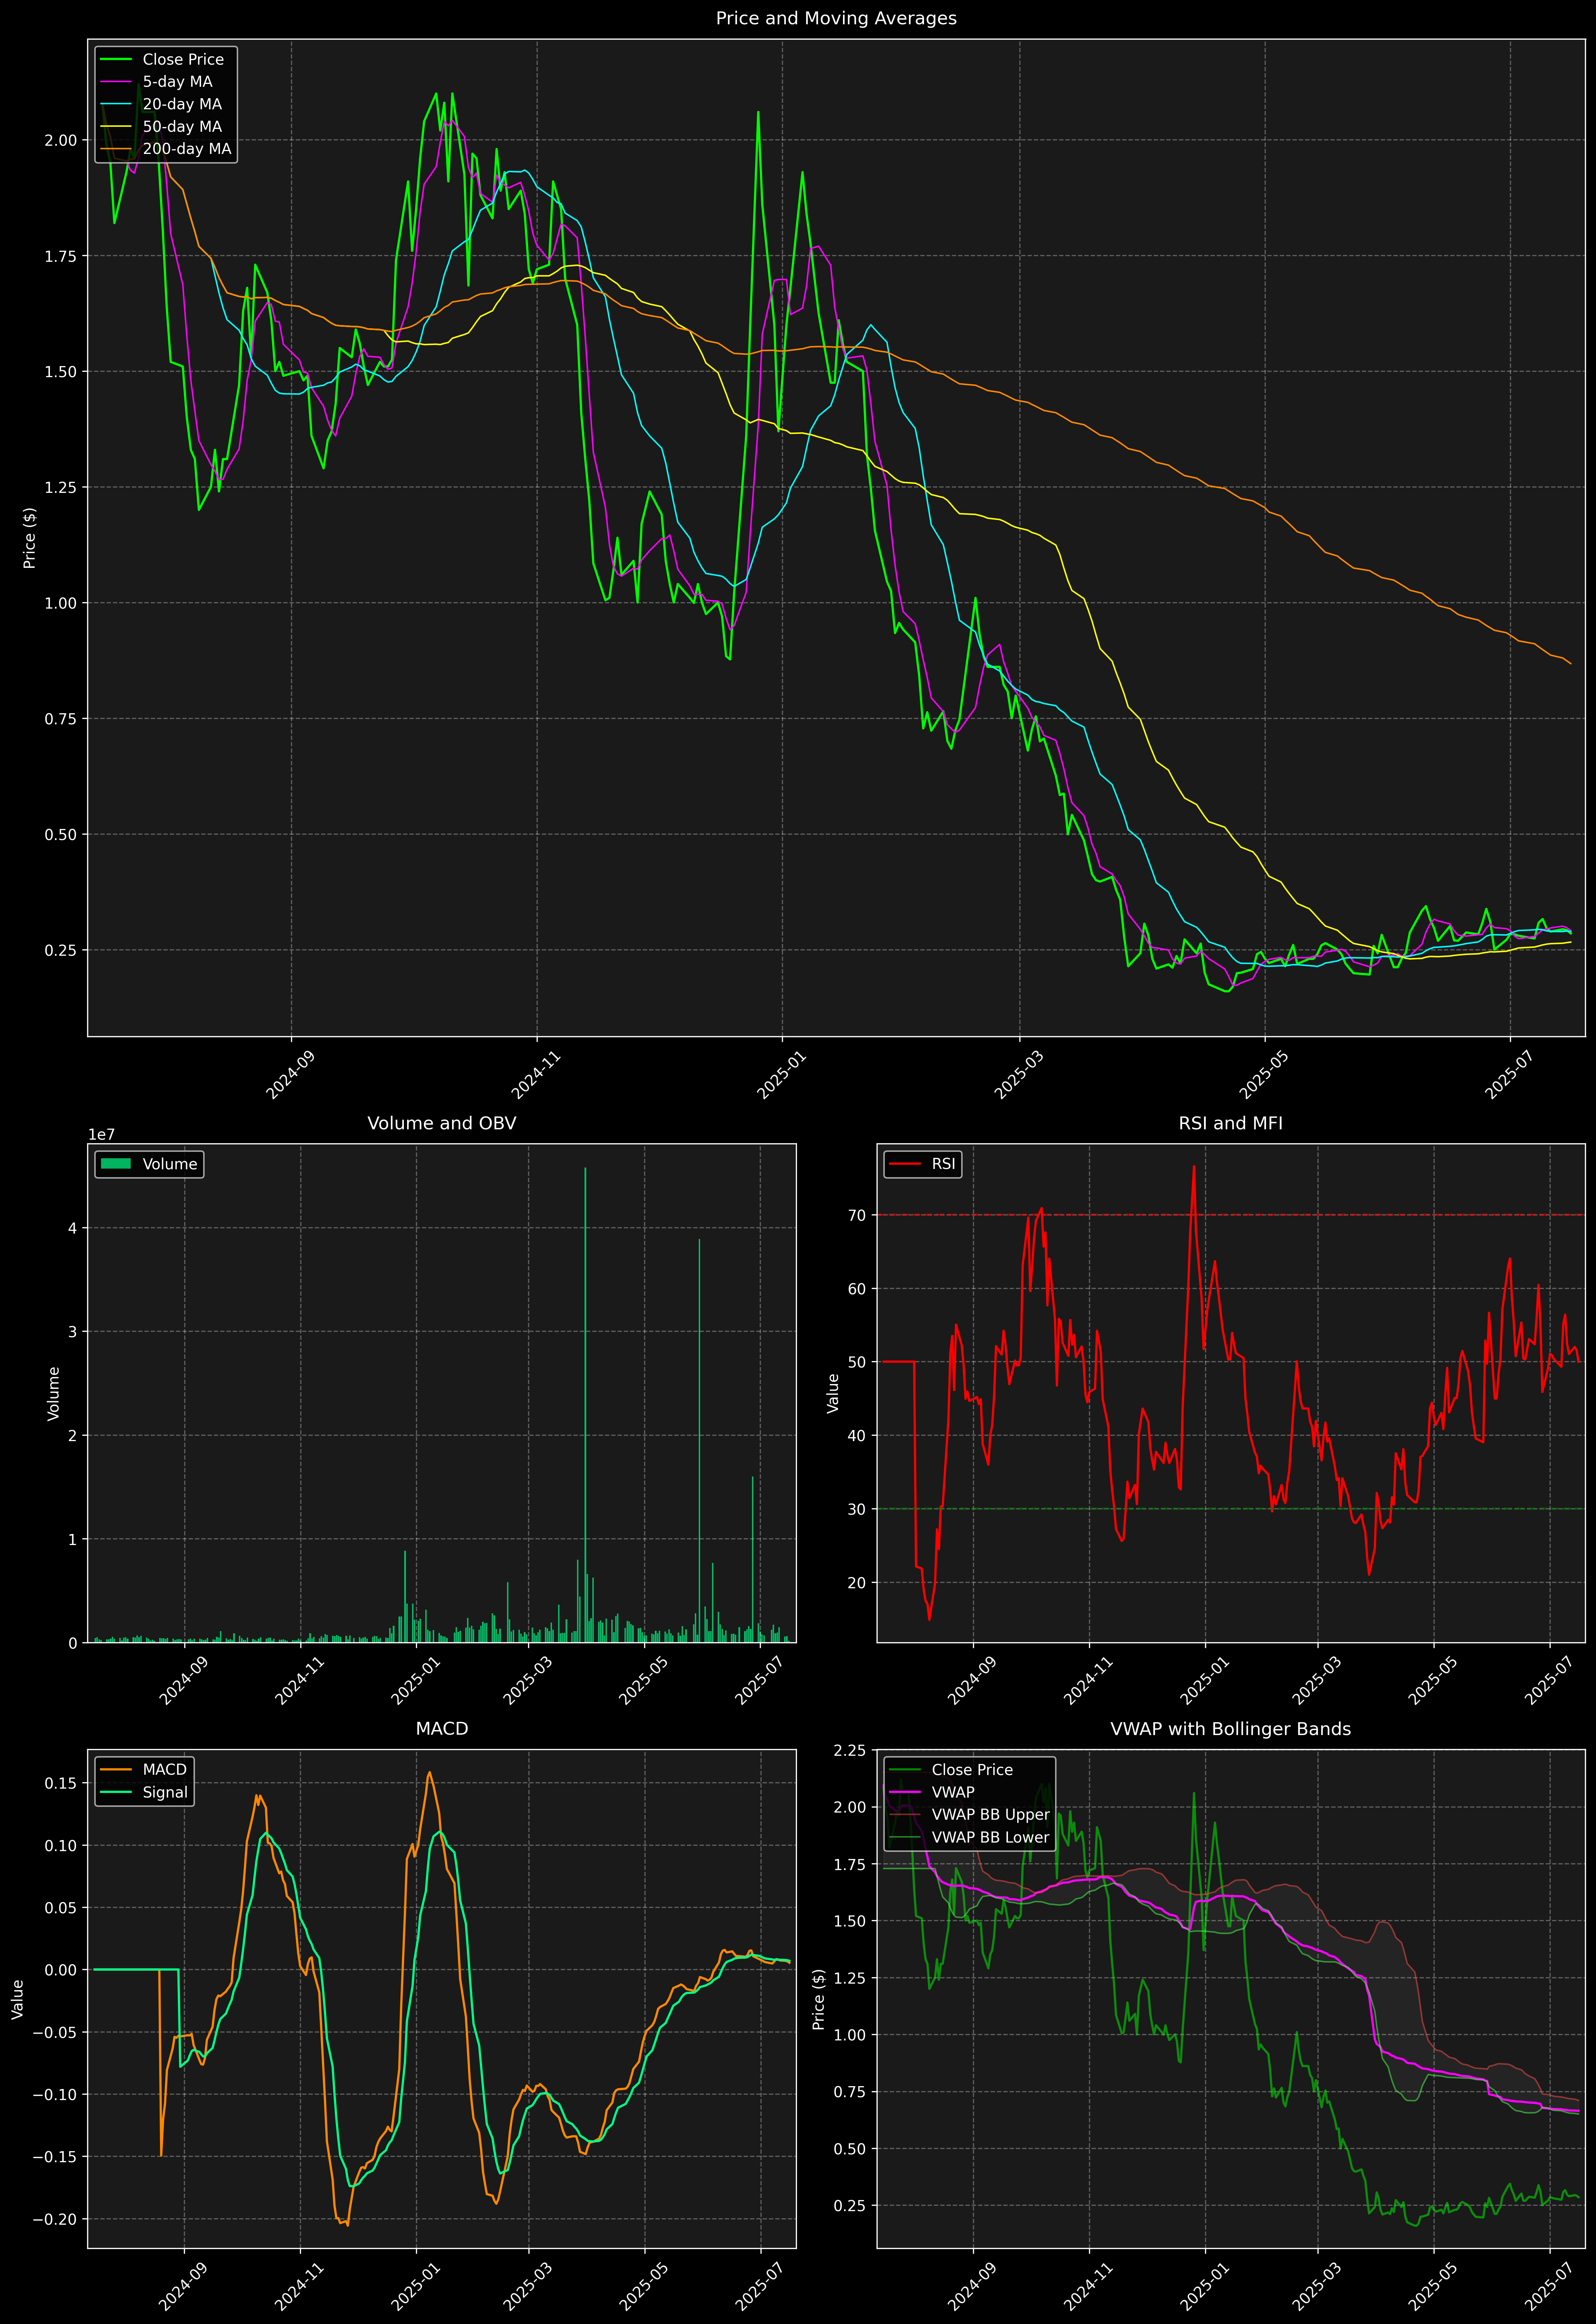Click the 2024-11 date label under the RSI chart
1596x2324 pixels.
[x=1089, y=1680]
